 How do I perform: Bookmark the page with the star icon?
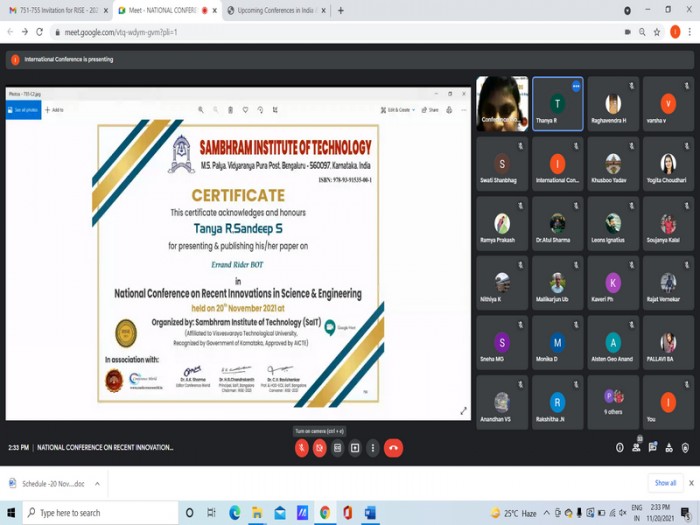(657, 32)
